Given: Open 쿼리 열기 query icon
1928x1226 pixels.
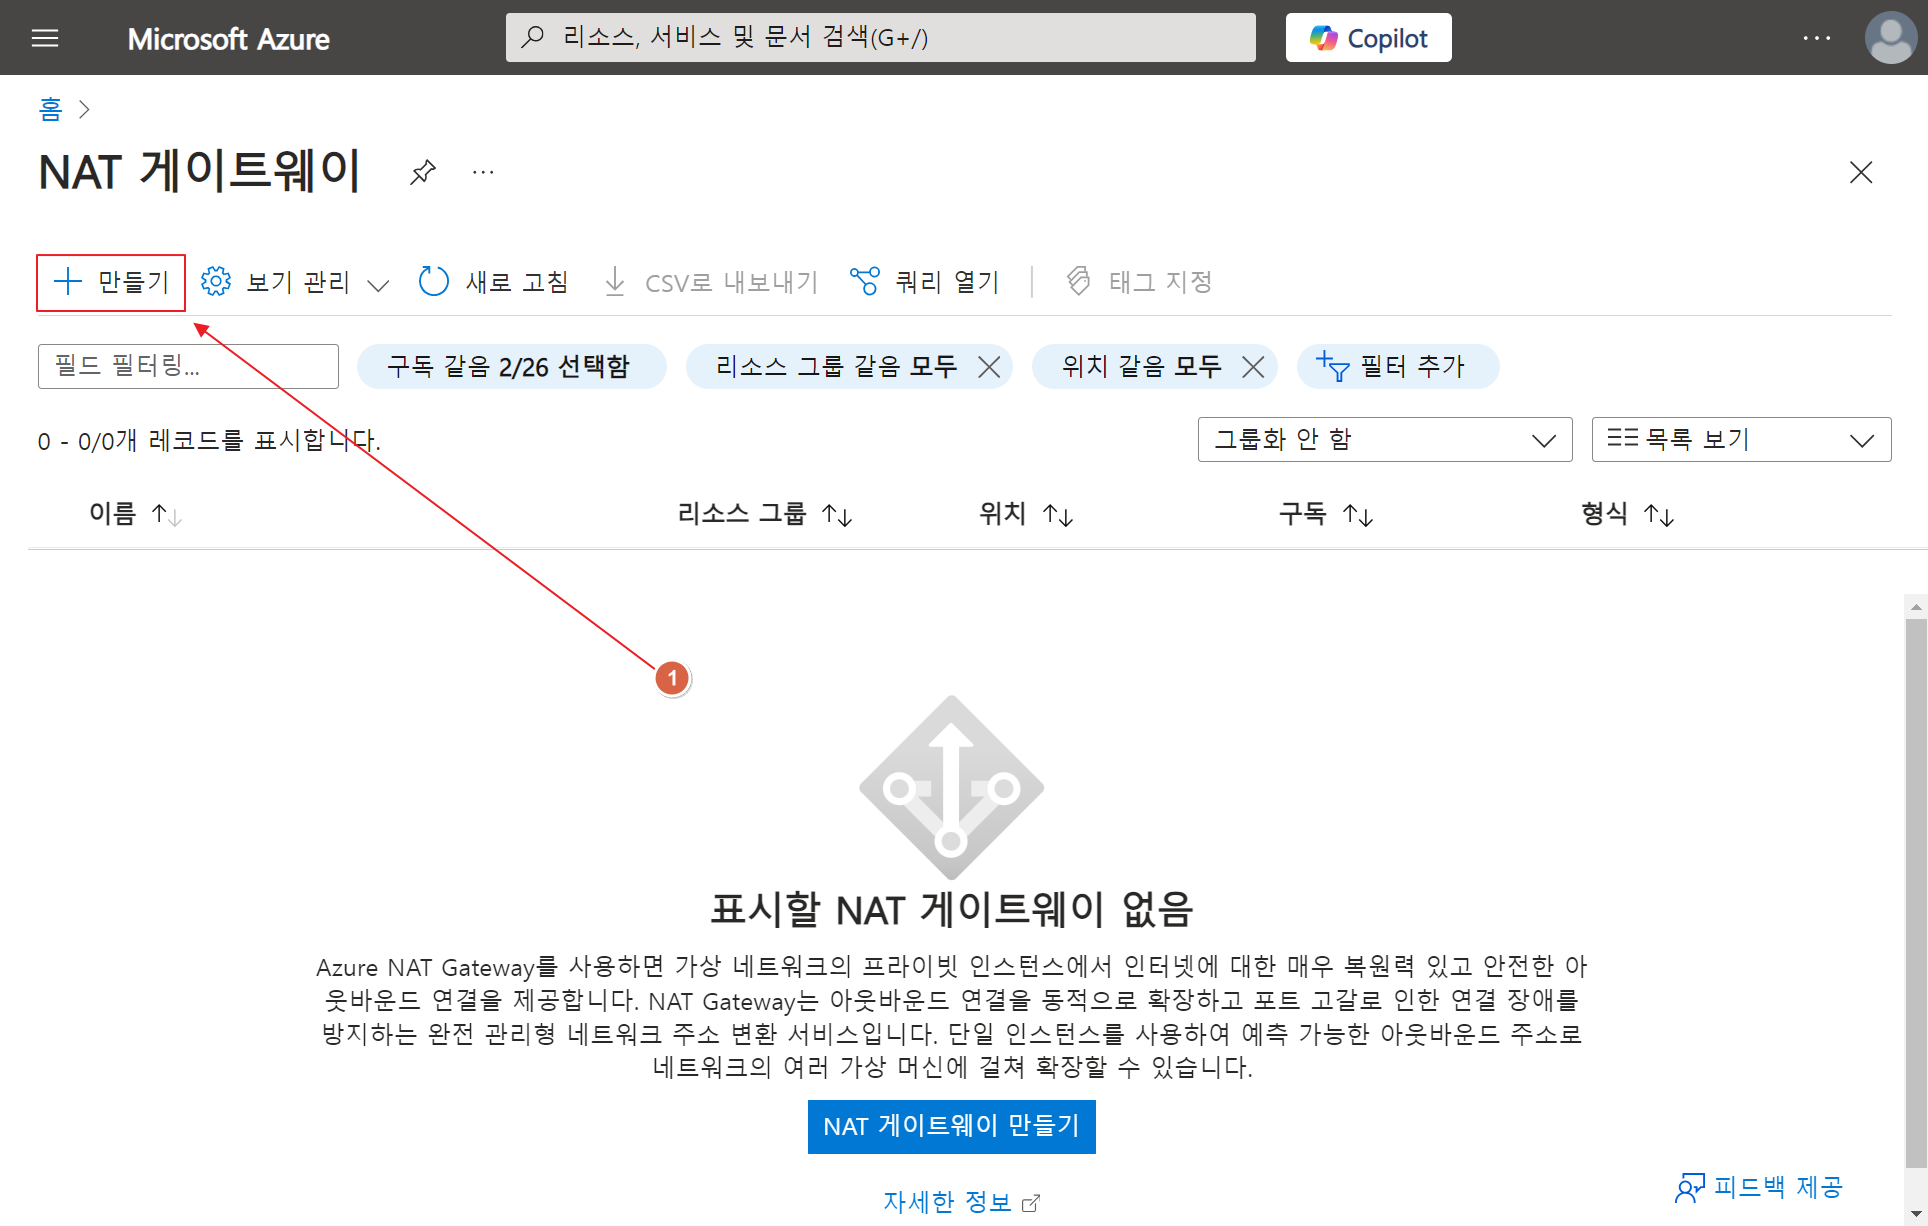Looking at the screenshot, I should (864, 282).
